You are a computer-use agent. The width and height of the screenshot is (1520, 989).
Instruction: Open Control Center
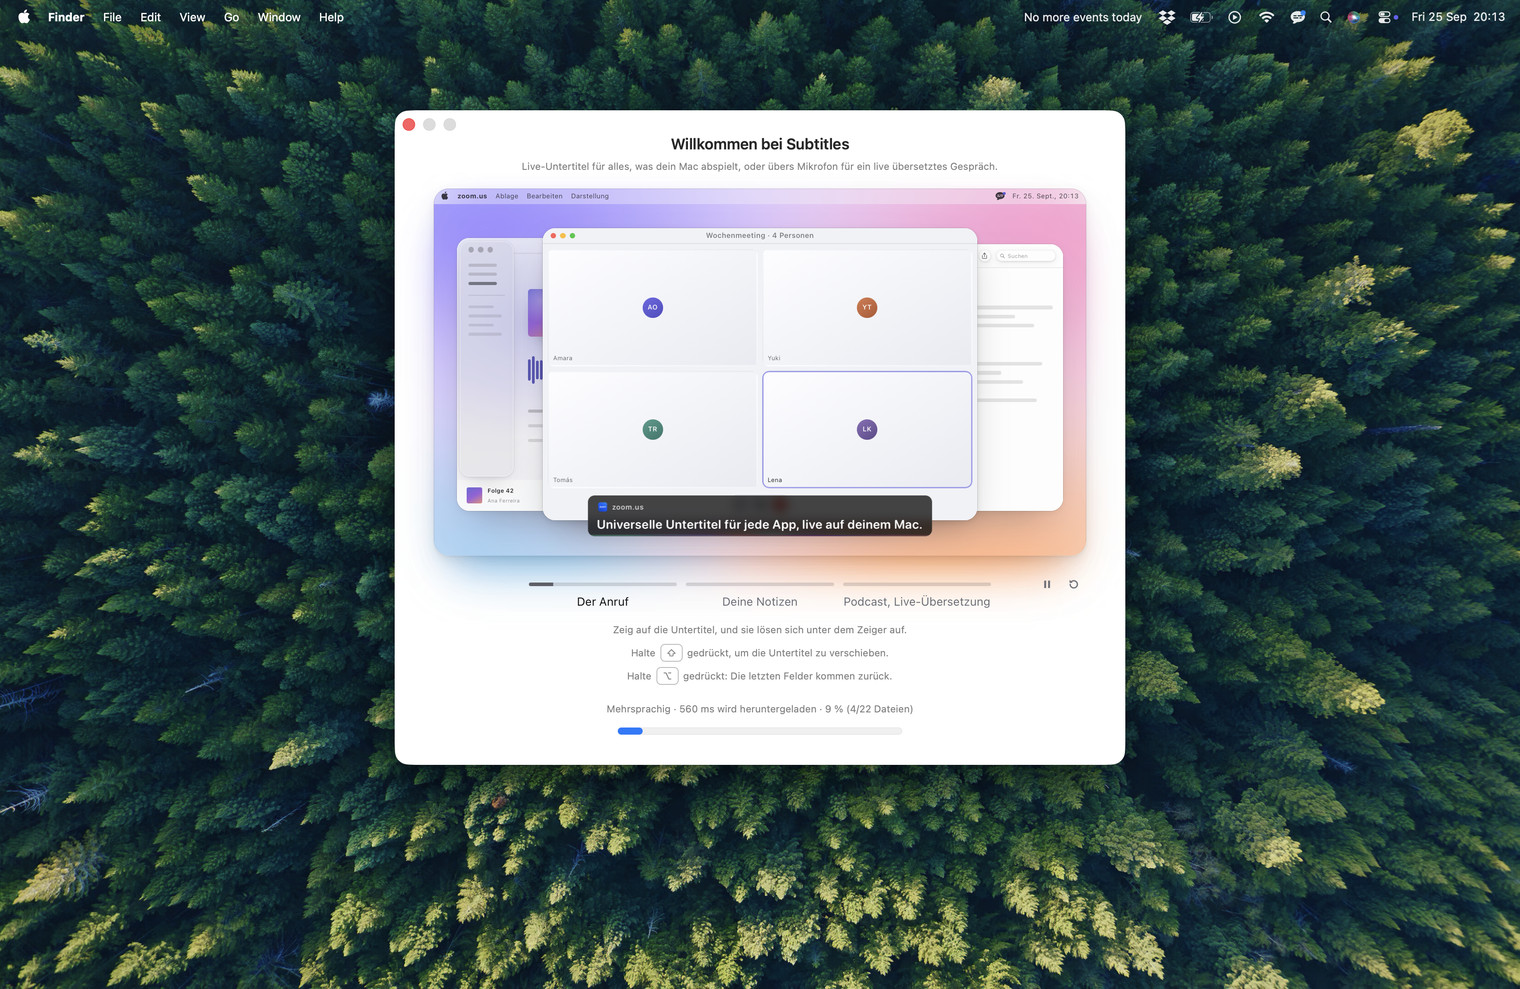[1386, 17]
